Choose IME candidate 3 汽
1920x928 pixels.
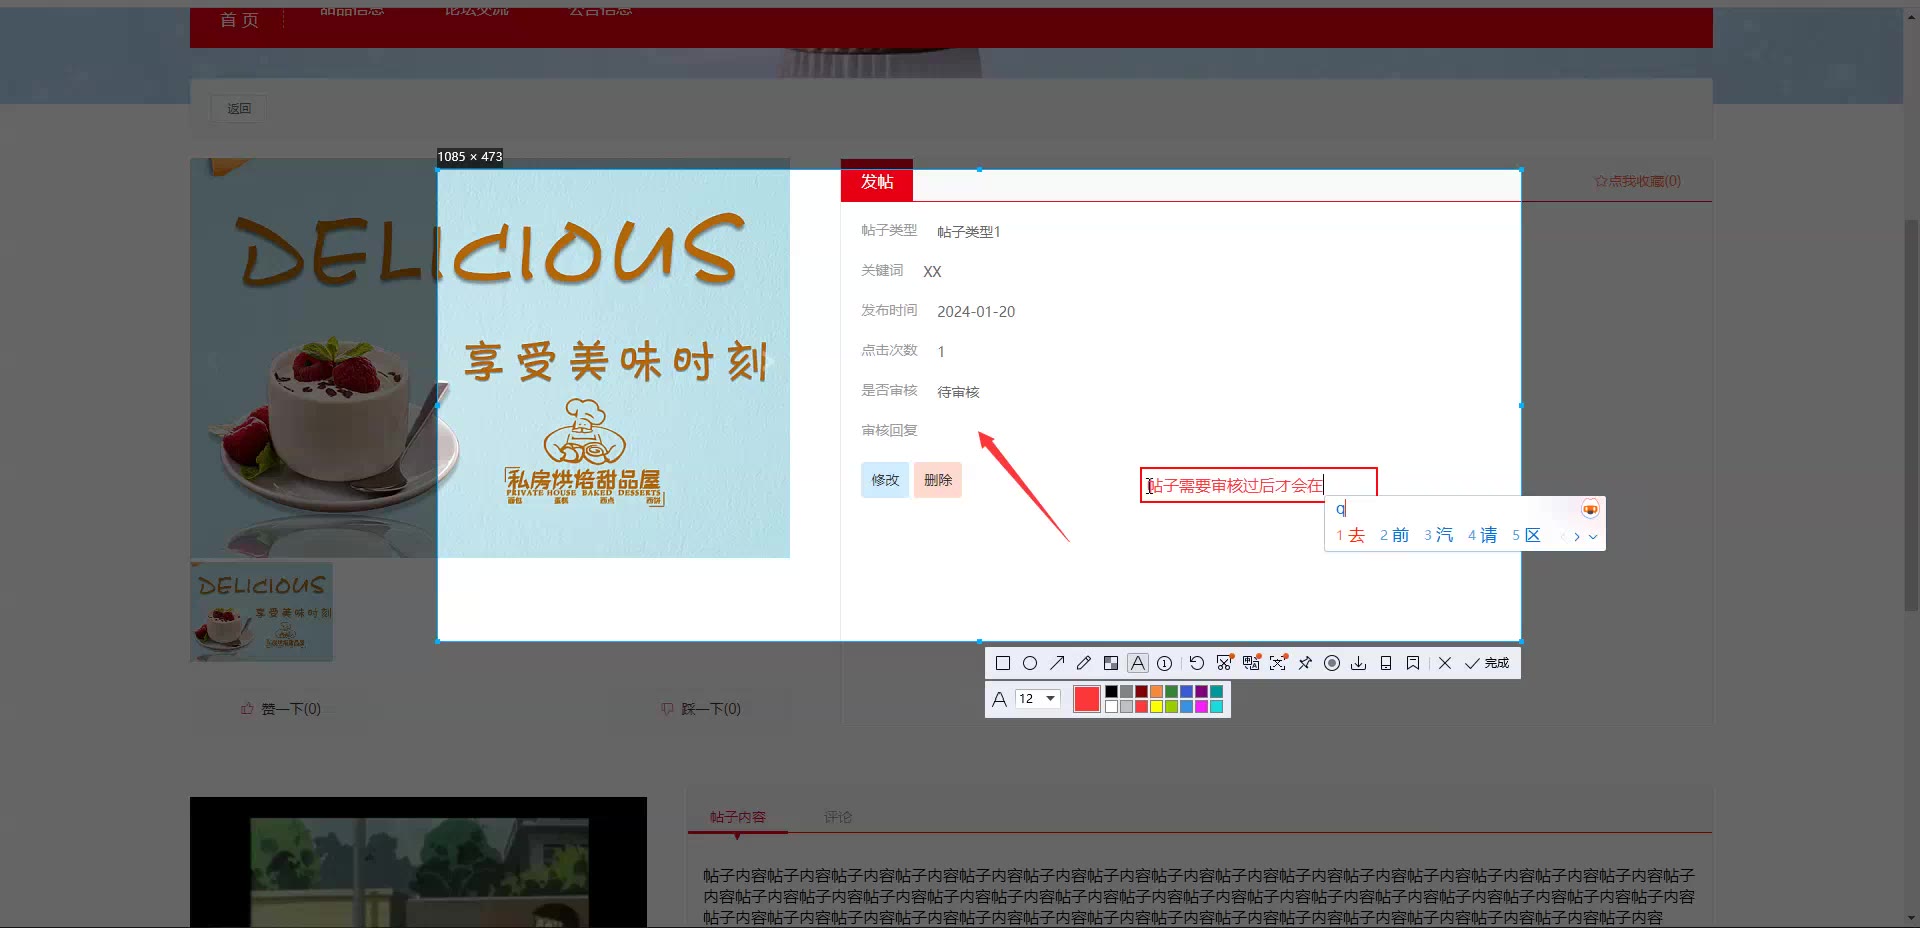click(x=1438, y=536)
